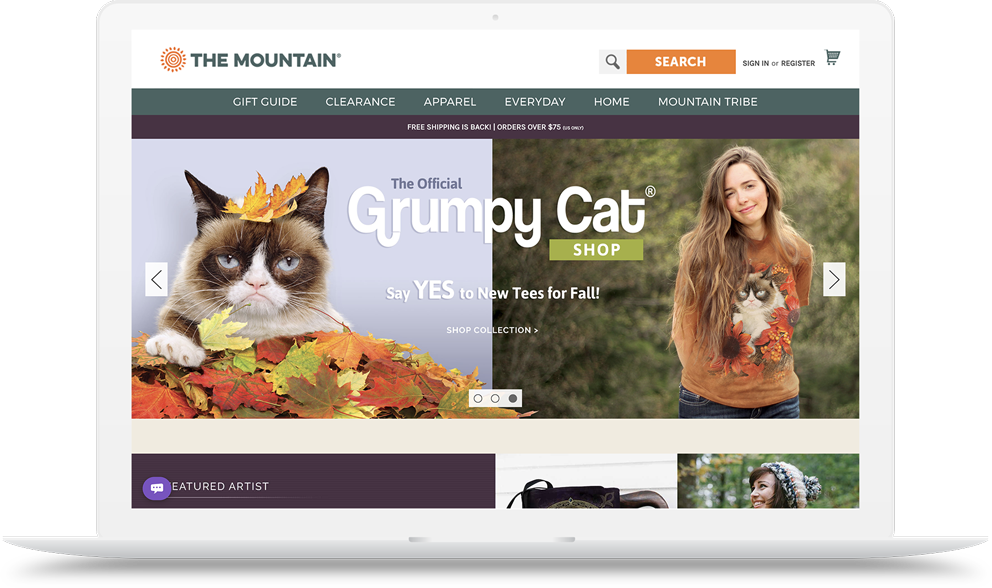Select the second carousel dot
Screen dimensions: 992x588
point(495,398)
